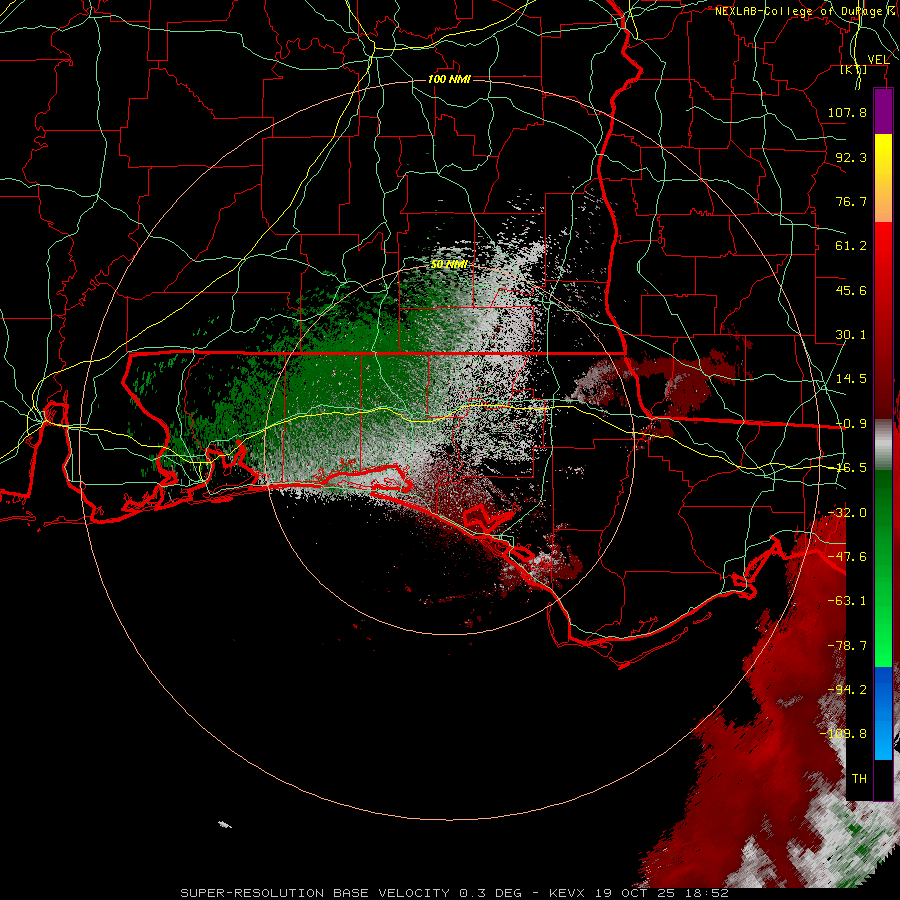Select the -94.2 scale value
The height and width of the screenshot is (900, 900).
[847, 690]
